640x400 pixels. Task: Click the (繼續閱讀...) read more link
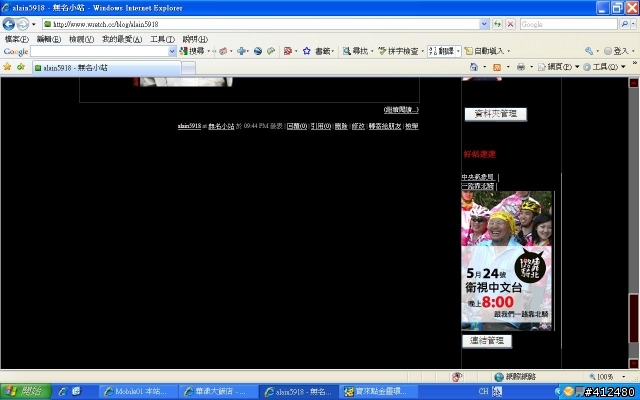(401, 109)
